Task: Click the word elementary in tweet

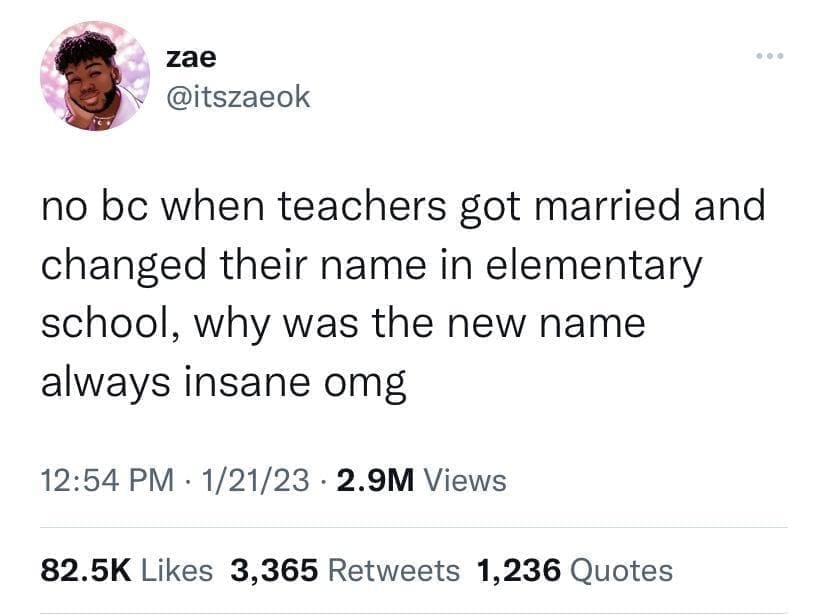Action: (x=594, y=265)
